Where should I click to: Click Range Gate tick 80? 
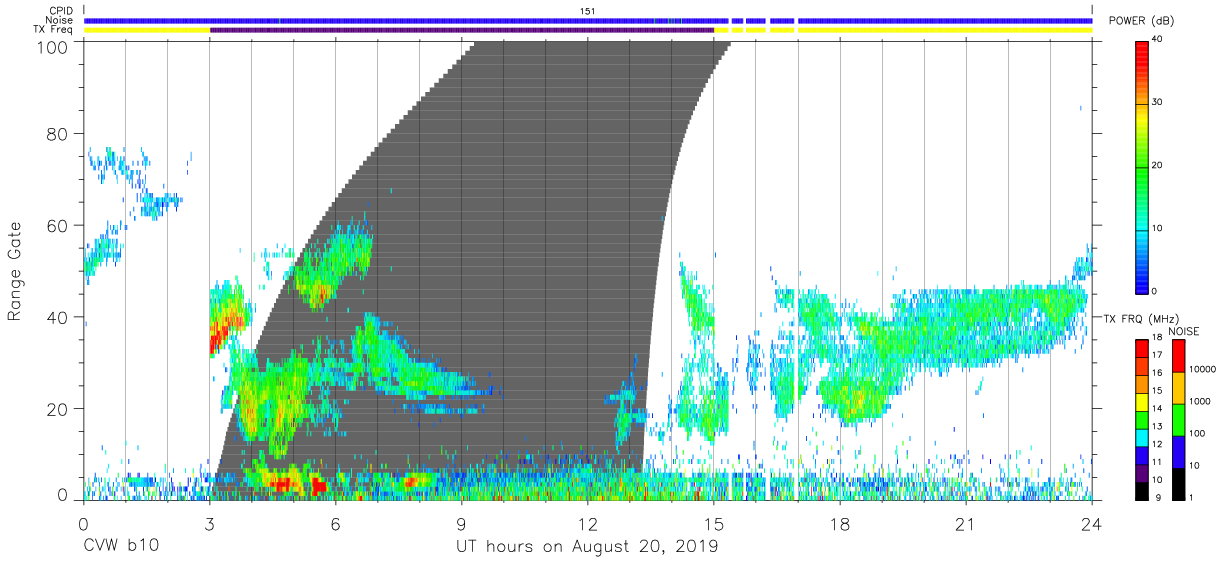[58, 134]
